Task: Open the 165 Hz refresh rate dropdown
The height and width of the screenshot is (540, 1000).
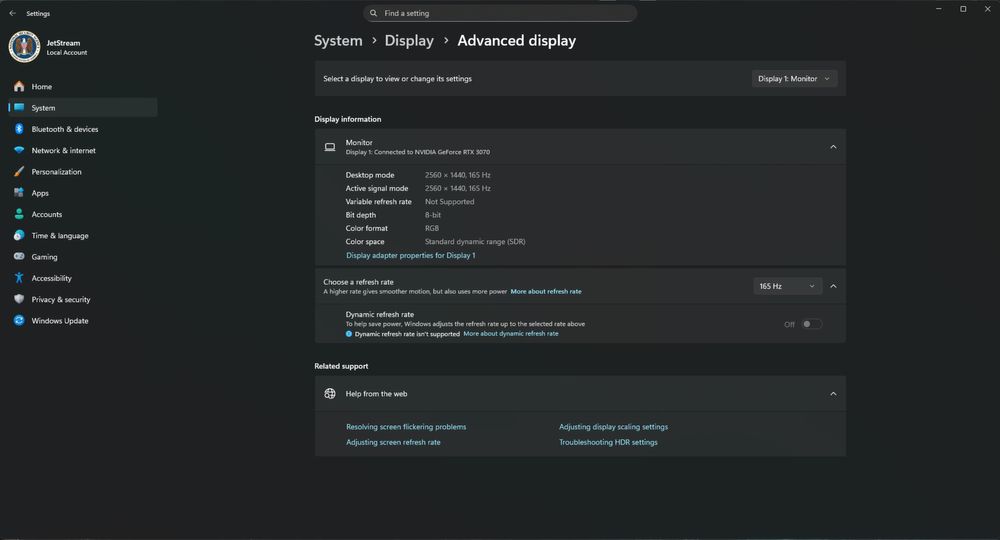Action: coord(788,286)
